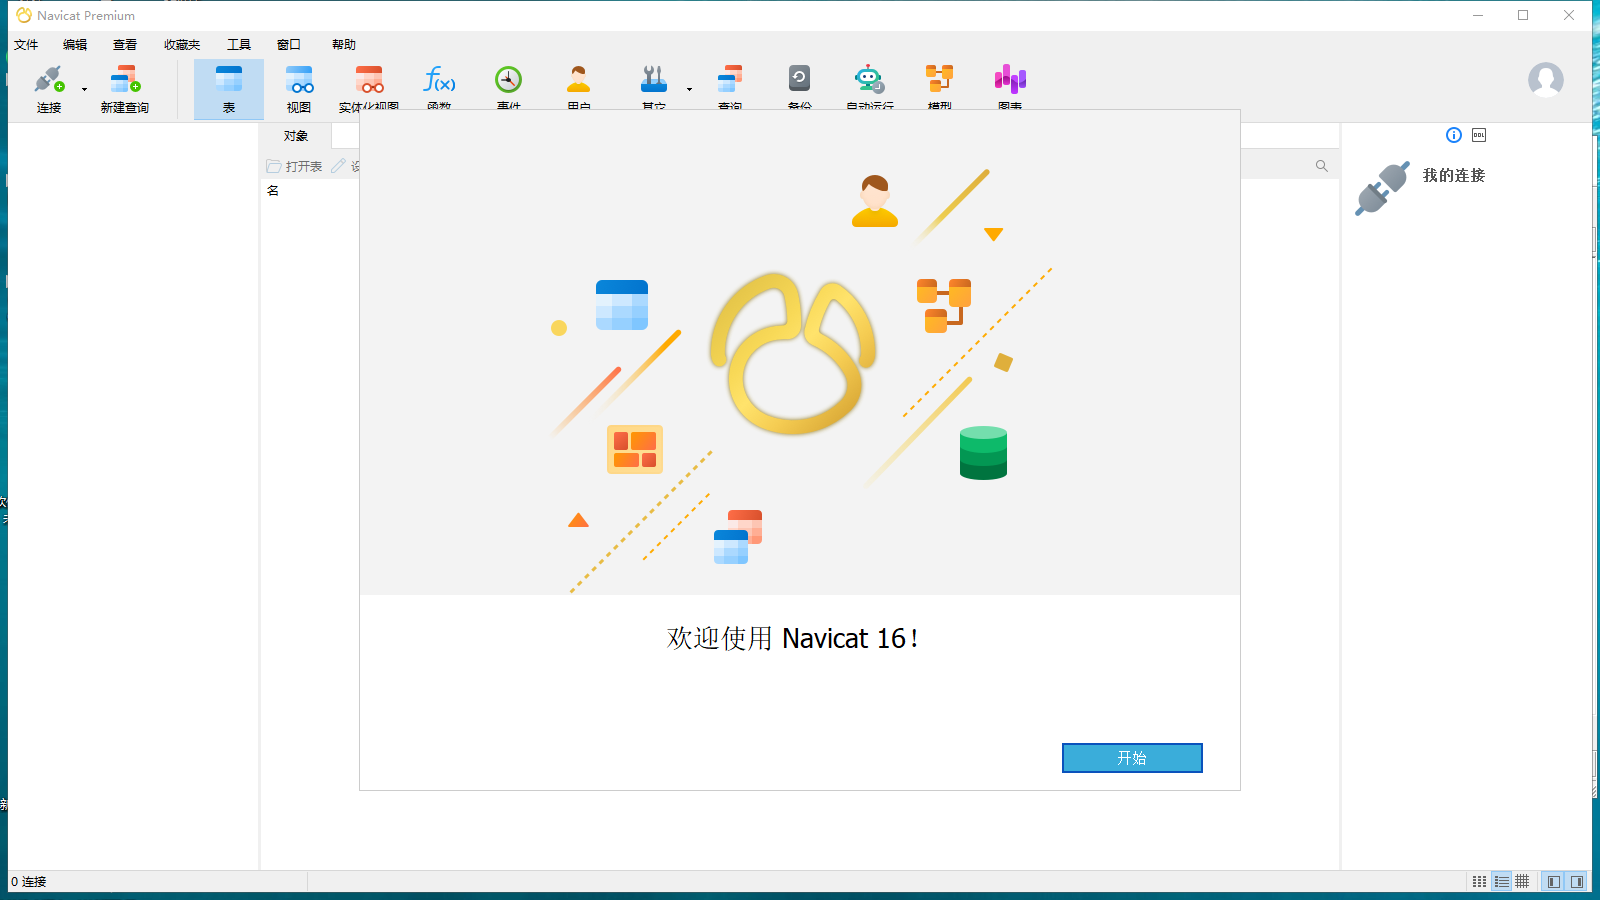Click the gray plug image beside 我的连接
Viewport: 1600px width, 900px height.
[x=1383, y=188]
